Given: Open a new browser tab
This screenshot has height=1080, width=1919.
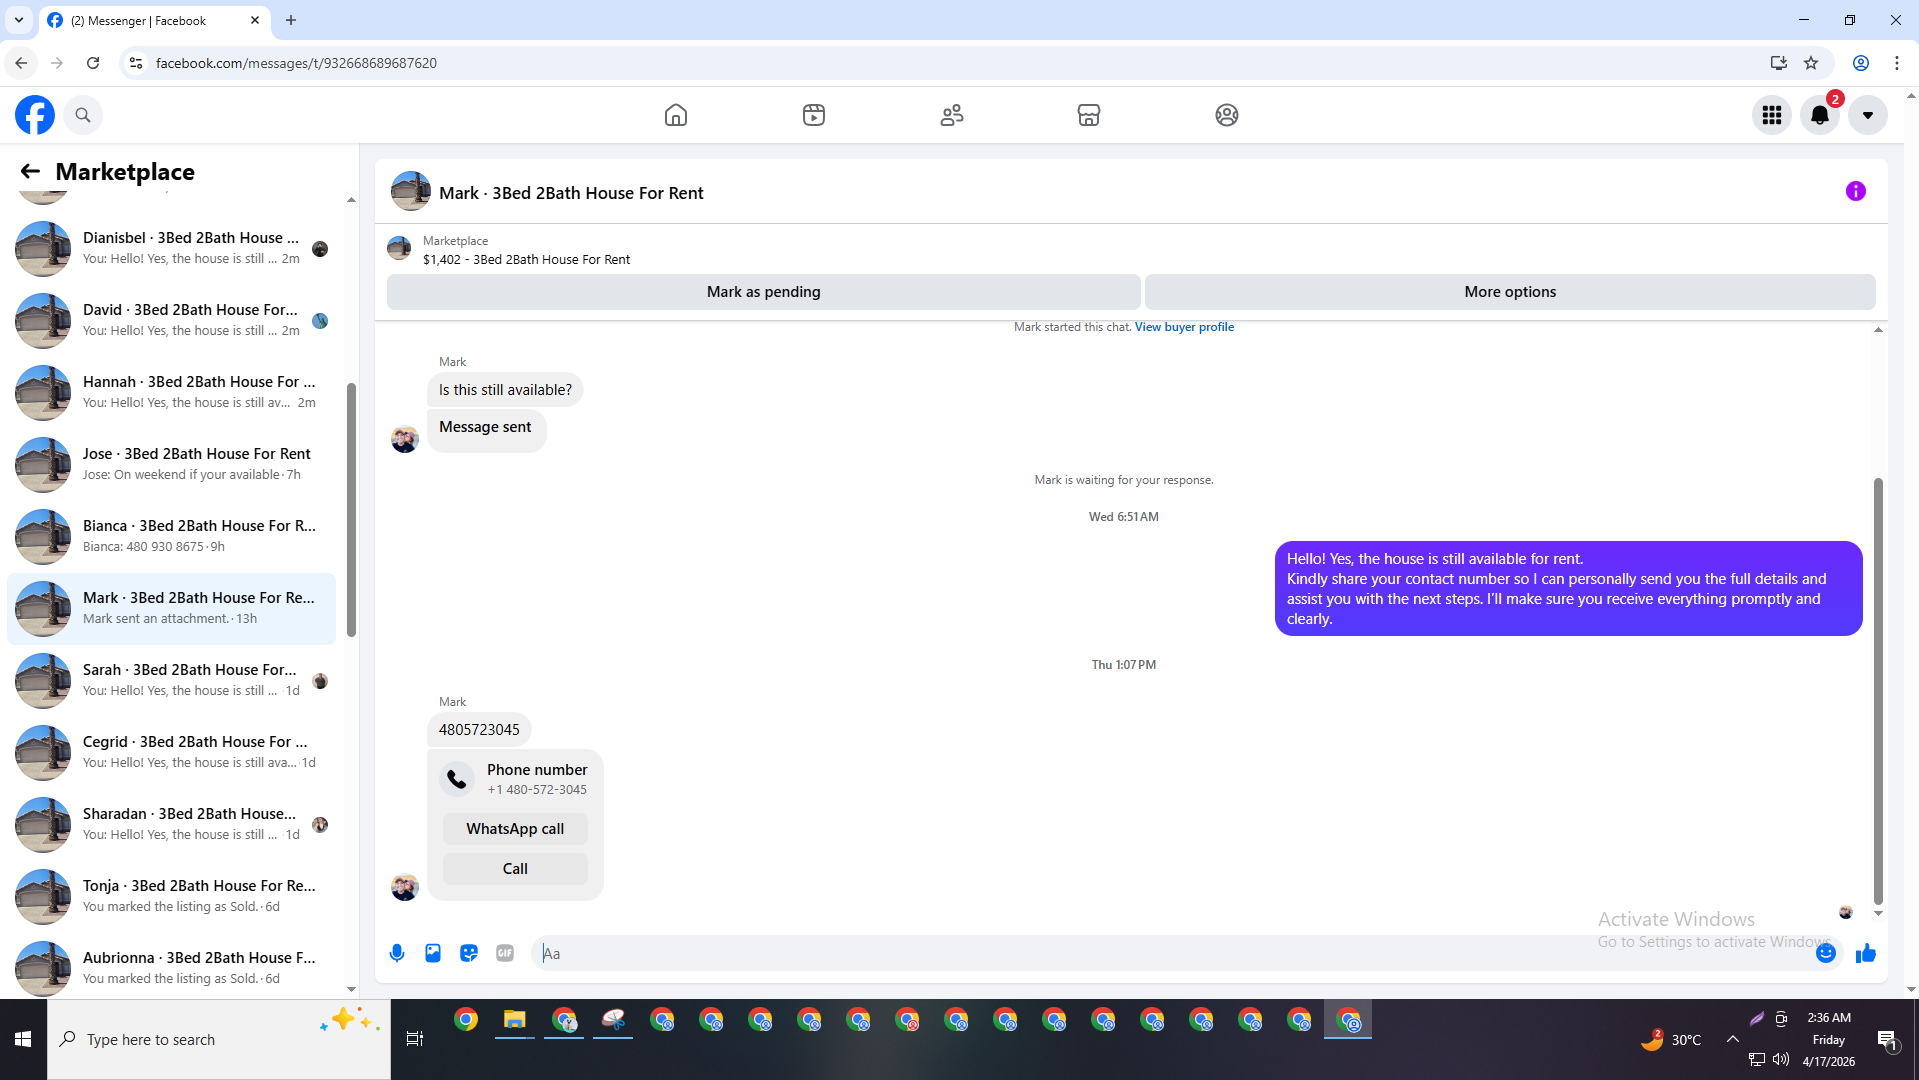Looking at the screenshot, I should tap(291, 20).
